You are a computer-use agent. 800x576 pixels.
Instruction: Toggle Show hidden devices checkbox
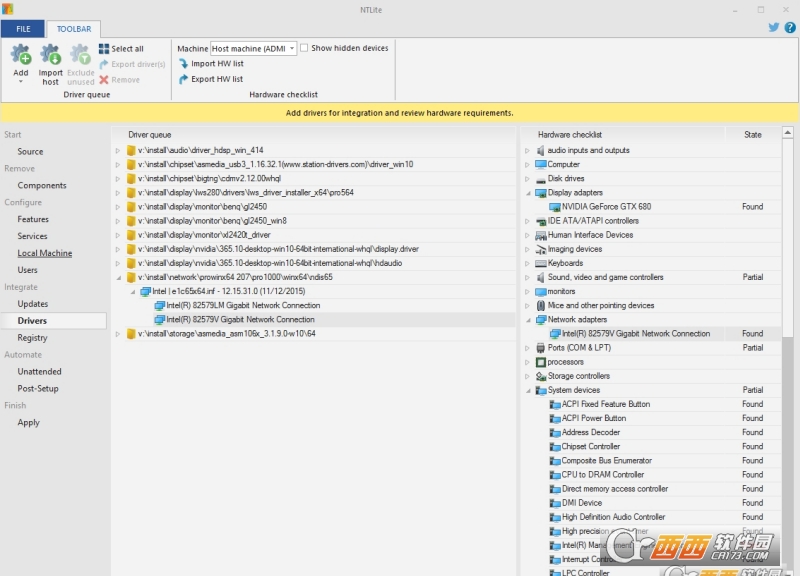click(304, 48)
